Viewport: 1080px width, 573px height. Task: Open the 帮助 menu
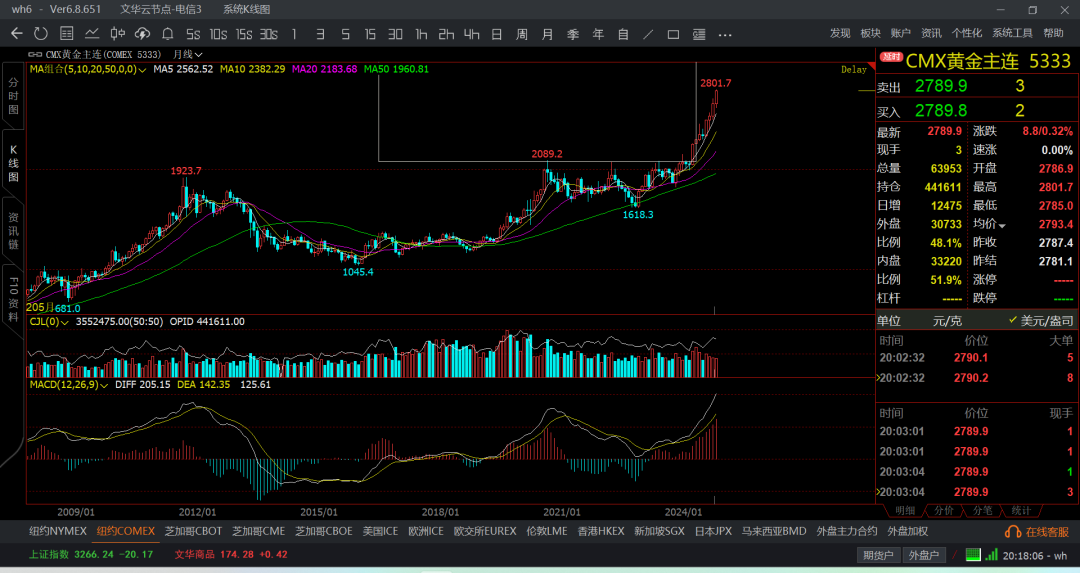point(1053,33)
